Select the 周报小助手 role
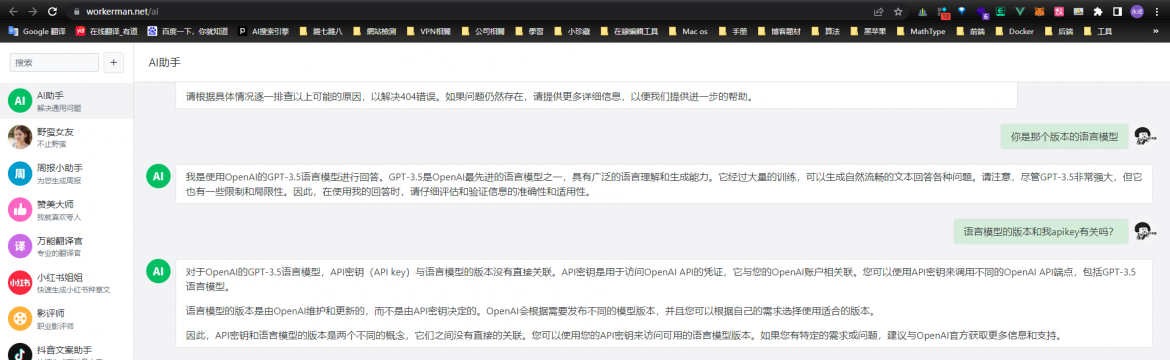This screenshot has height=360, width=1170. tap(66, 173)
